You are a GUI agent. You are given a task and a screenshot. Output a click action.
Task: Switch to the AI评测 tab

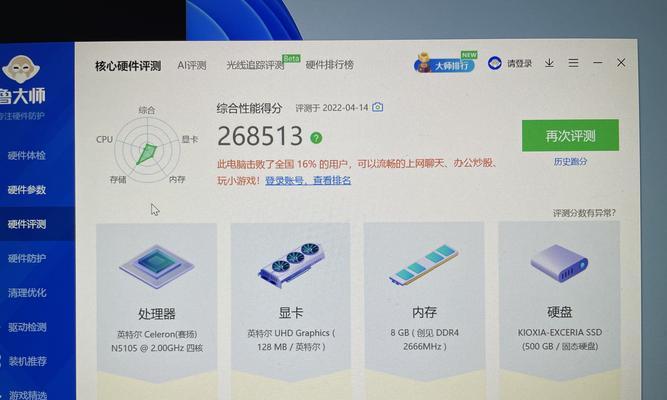coord(192,65)
